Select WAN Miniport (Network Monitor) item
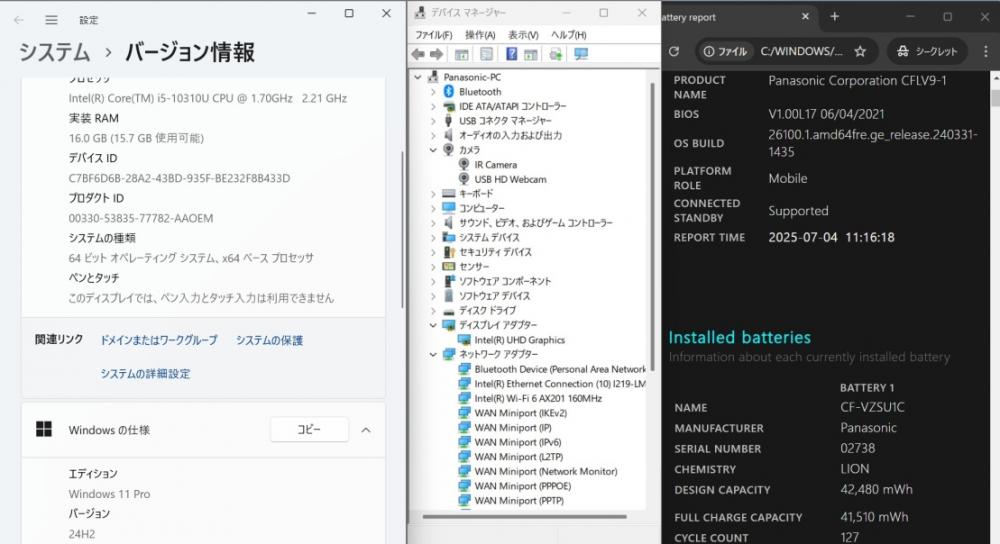1000x544 pixels. click(x=546, y=471)
